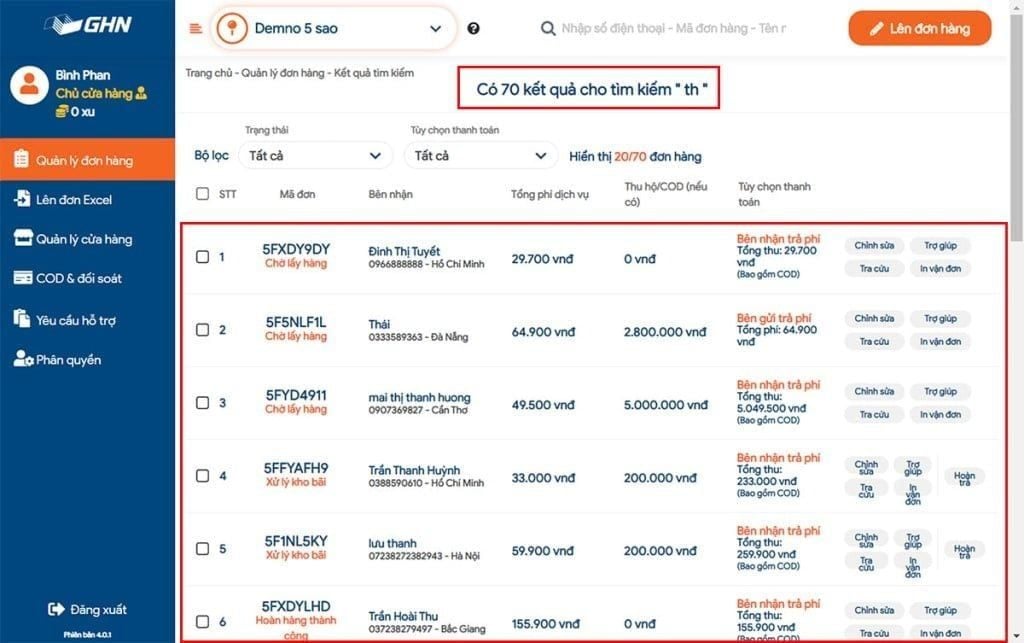Click Chỉnh sửa for order 5F5NLF1L
Viewport: 1024px width, 643px height.
click(874, 319)
